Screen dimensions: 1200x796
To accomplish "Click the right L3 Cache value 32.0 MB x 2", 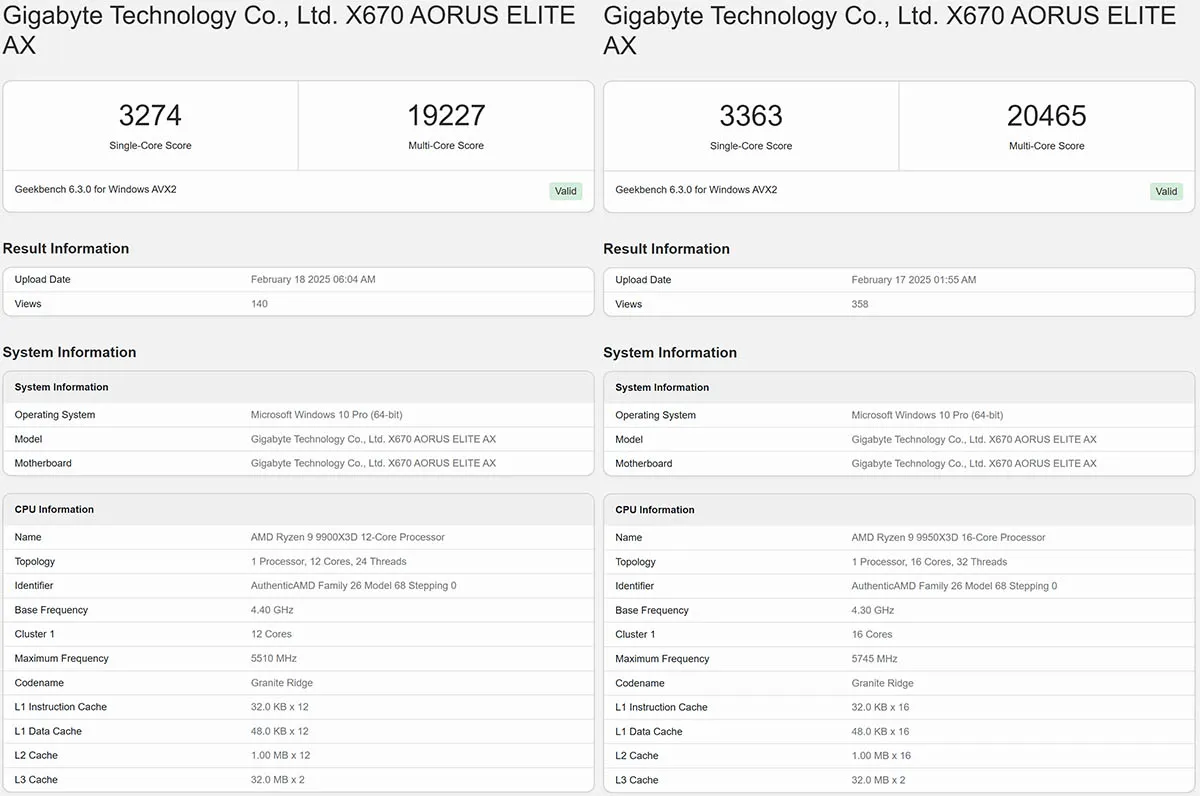I will pos(879,780).
